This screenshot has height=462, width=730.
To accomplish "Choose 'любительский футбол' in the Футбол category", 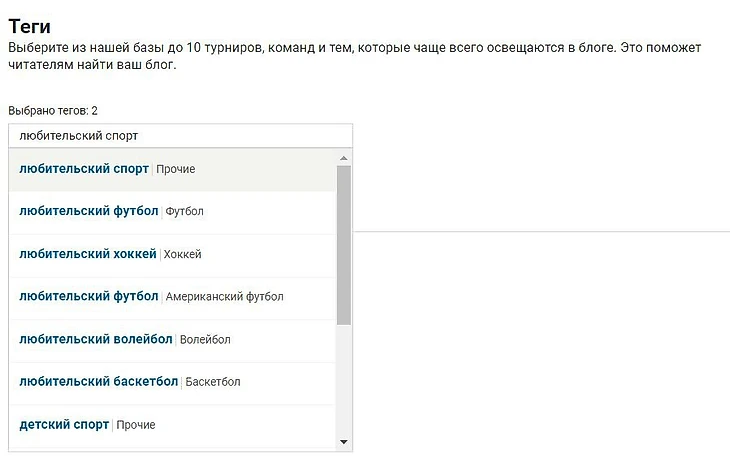I will (x=89, y=211).
